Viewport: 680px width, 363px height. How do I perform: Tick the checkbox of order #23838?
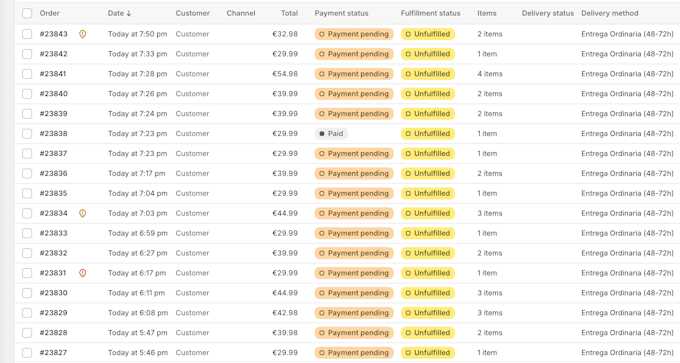pos(27,134)
